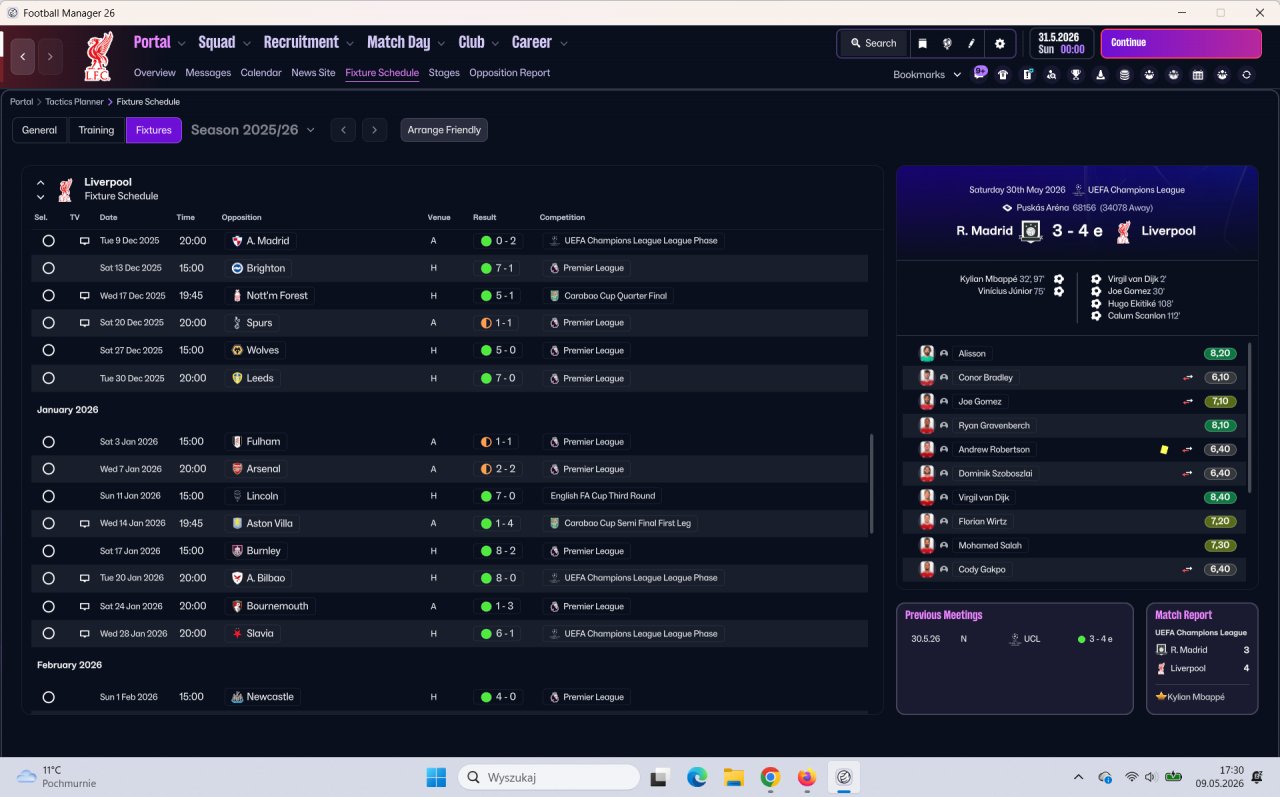Select the radio button for Brighton fixture
The image size is (1280, 797).
click(x=48, y=268)
